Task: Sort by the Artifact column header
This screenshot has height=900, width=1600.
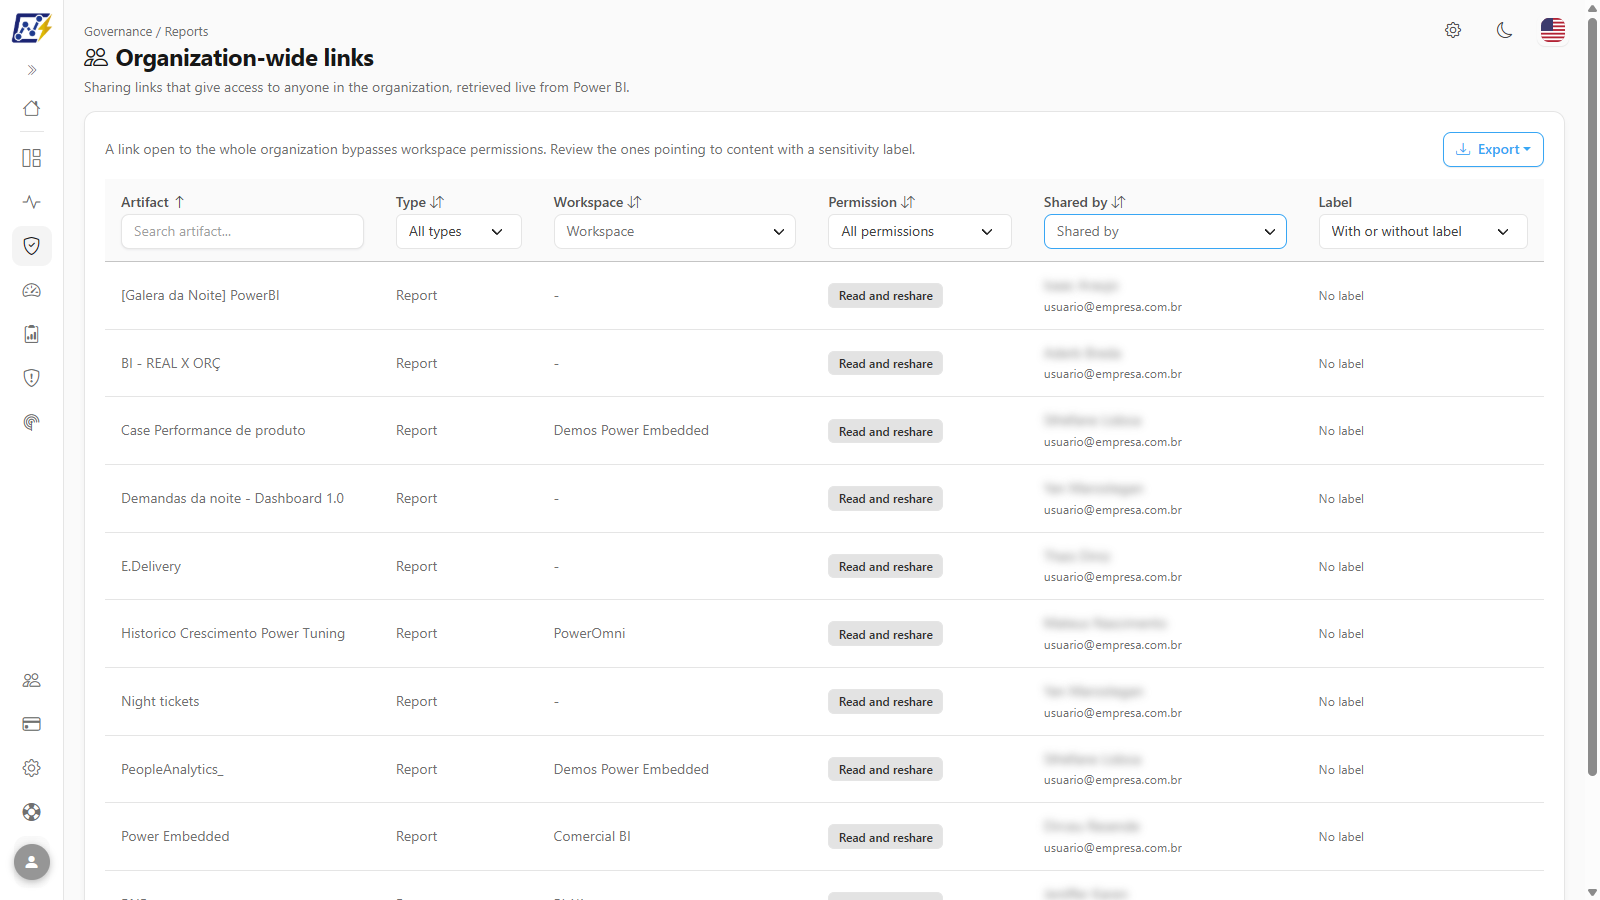Action: (153, 202)
